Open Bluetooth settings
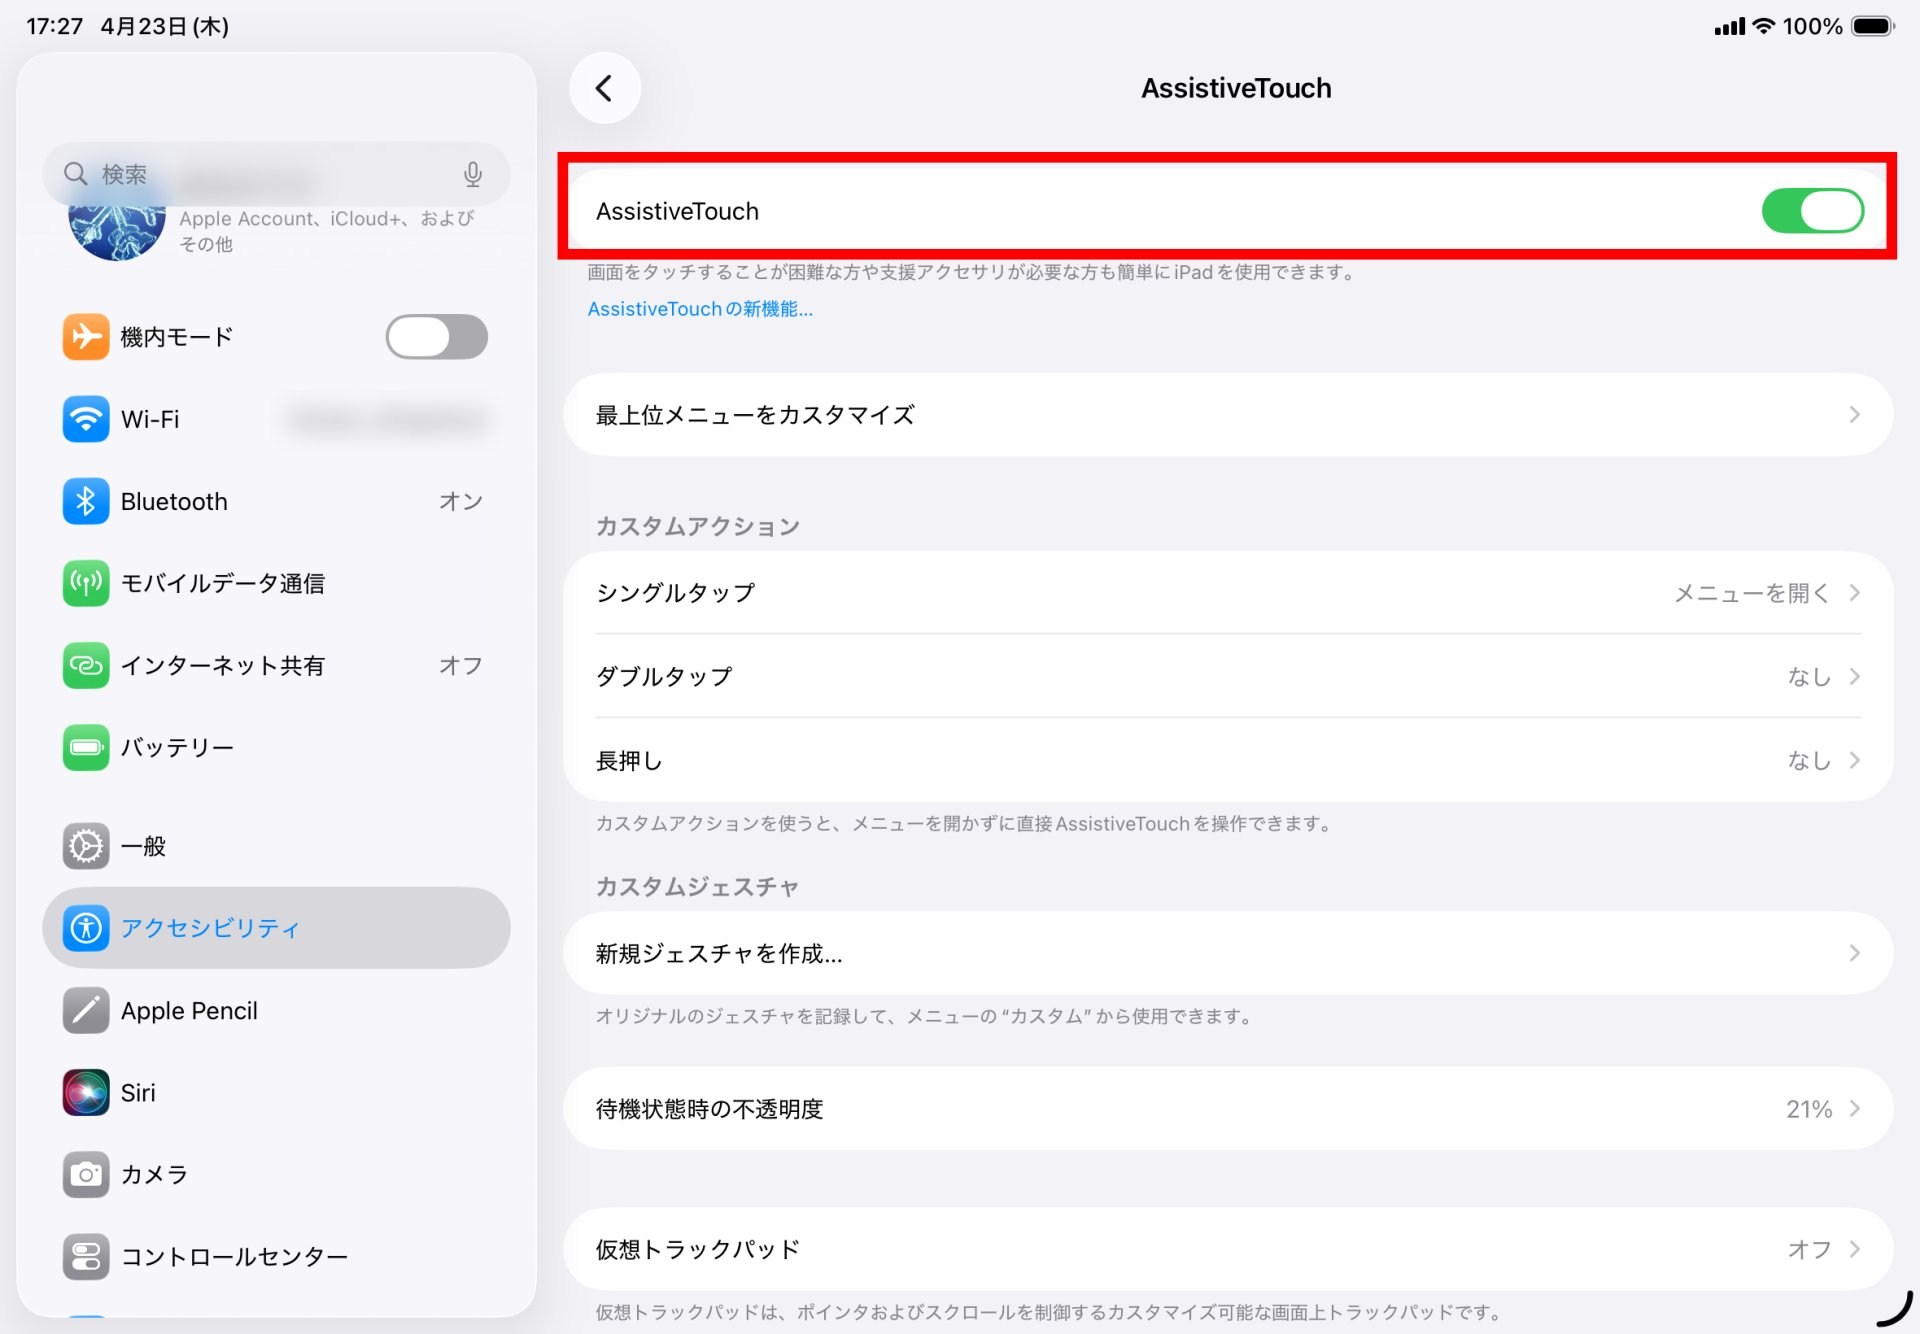 (86, 501)
